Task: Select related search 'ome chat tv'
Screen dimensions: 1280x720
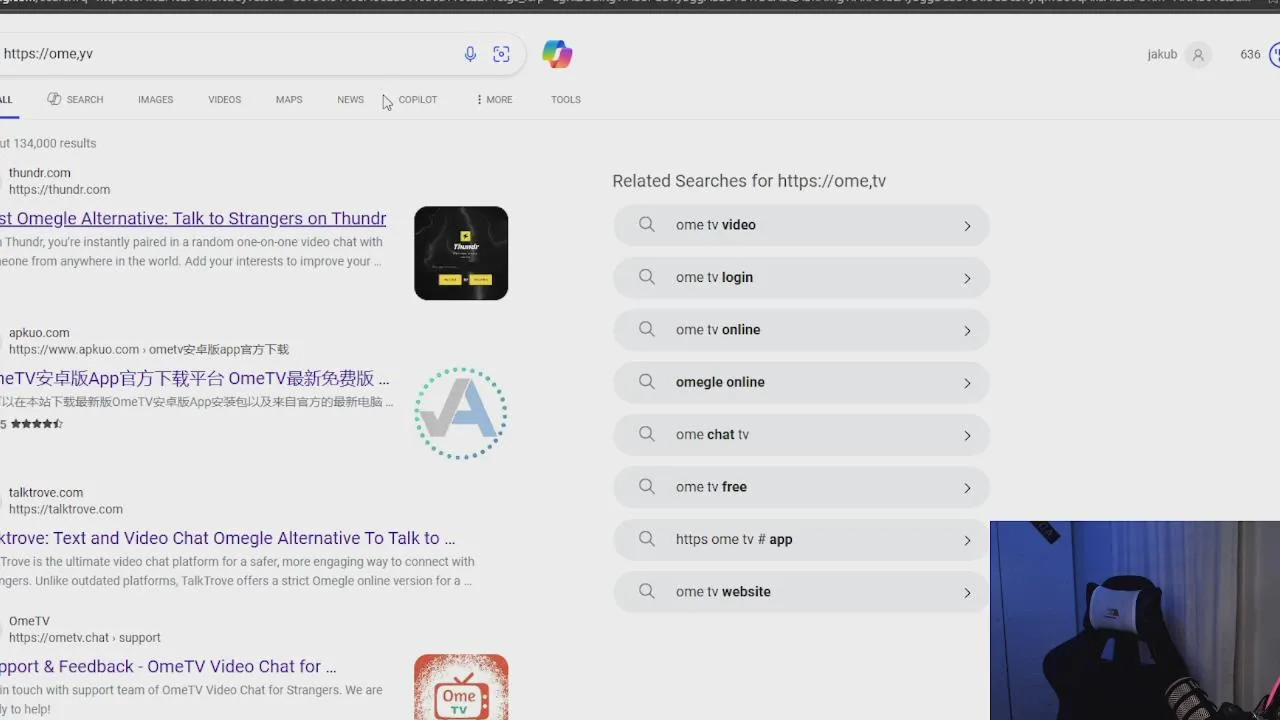Action: (801, 435)
